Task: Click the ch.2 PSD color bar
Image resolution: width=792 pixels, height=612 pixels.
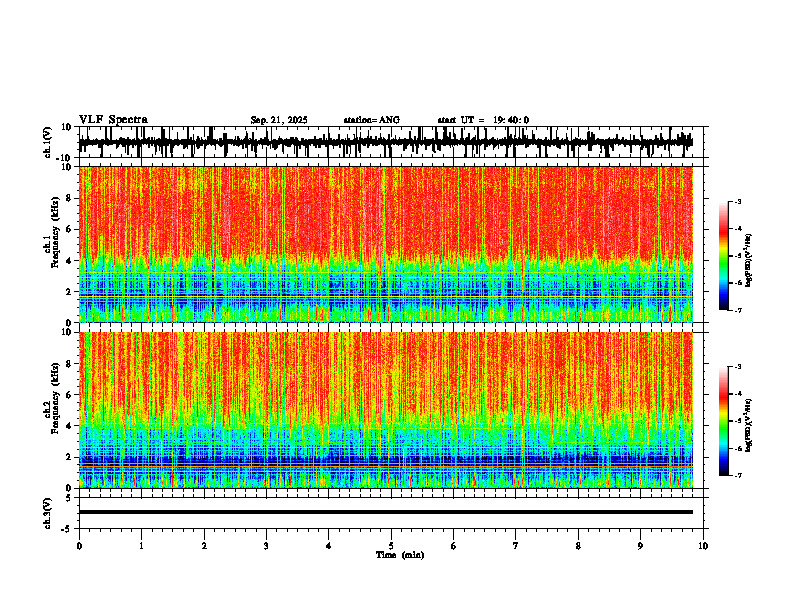Action: 724,421
